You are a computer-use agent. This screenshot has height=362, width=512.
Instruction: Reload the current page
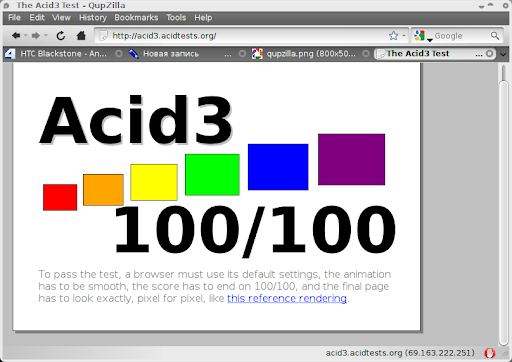tap(61, 36)
